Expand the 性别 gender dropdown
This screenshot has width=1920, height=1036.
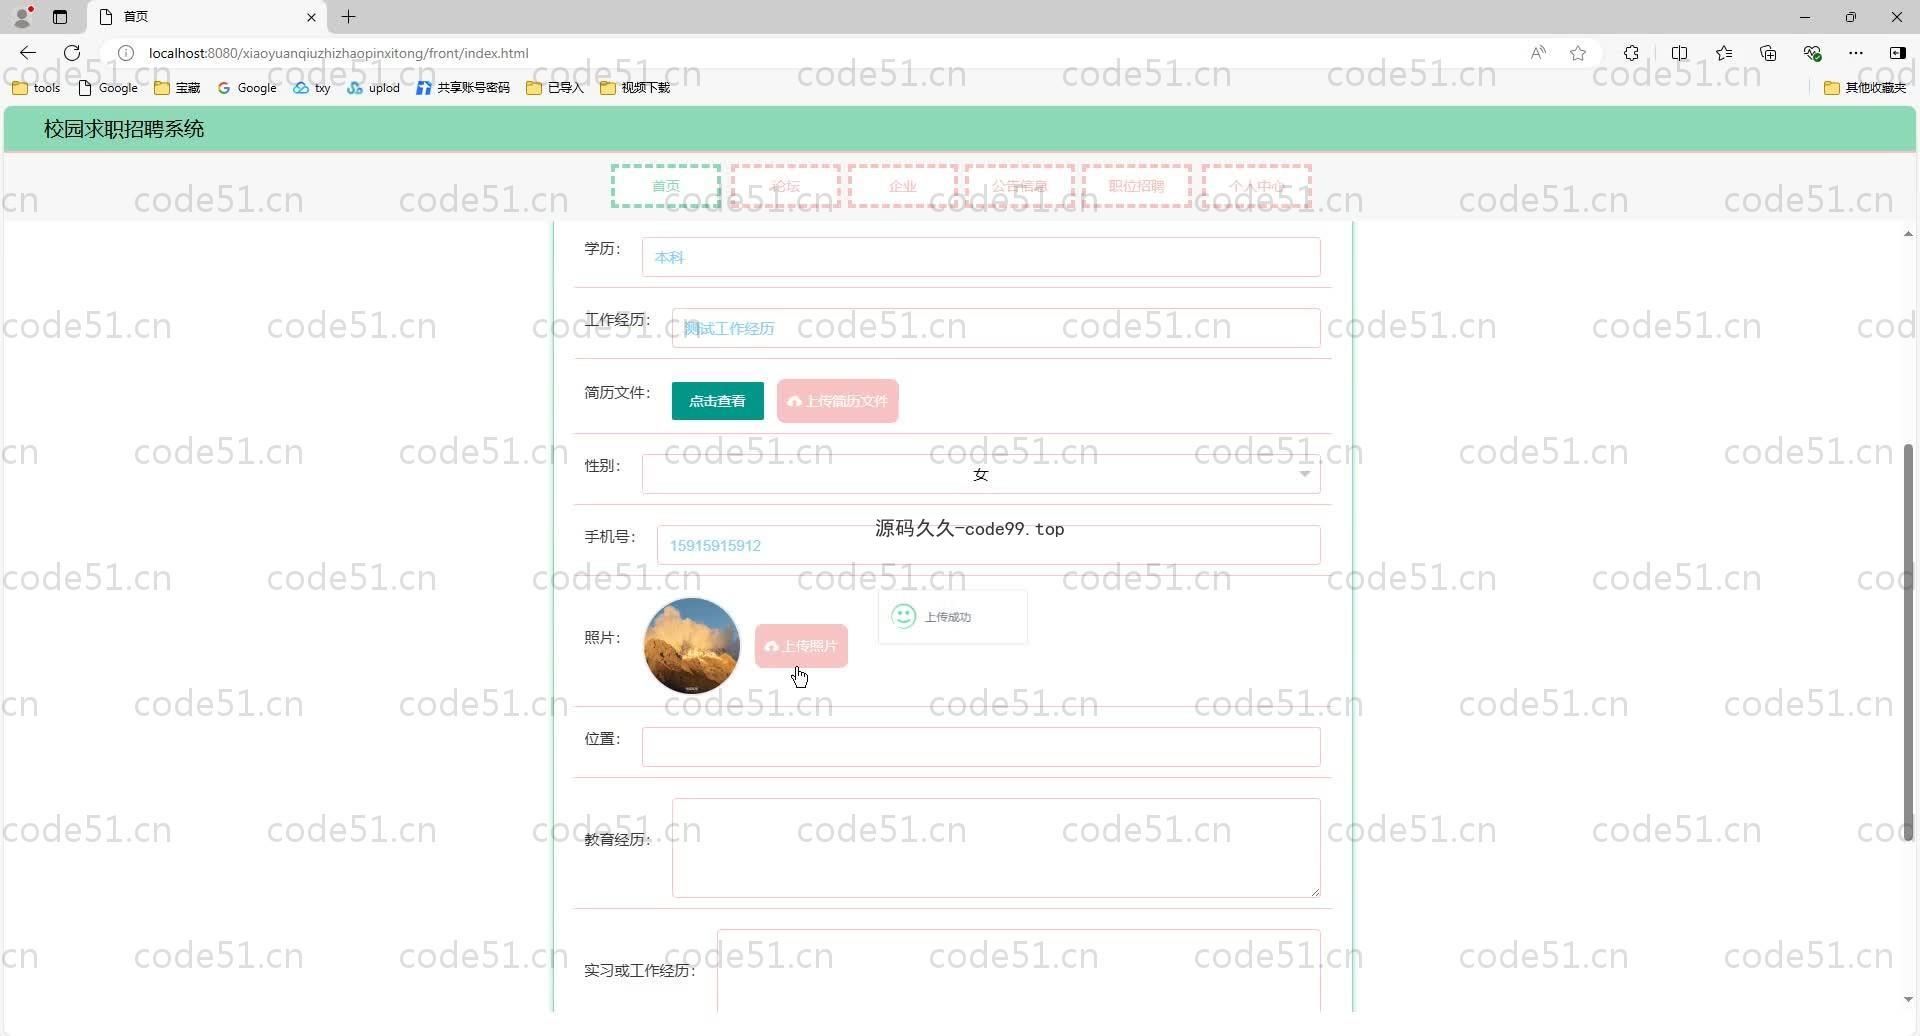(x=980, y=475)
